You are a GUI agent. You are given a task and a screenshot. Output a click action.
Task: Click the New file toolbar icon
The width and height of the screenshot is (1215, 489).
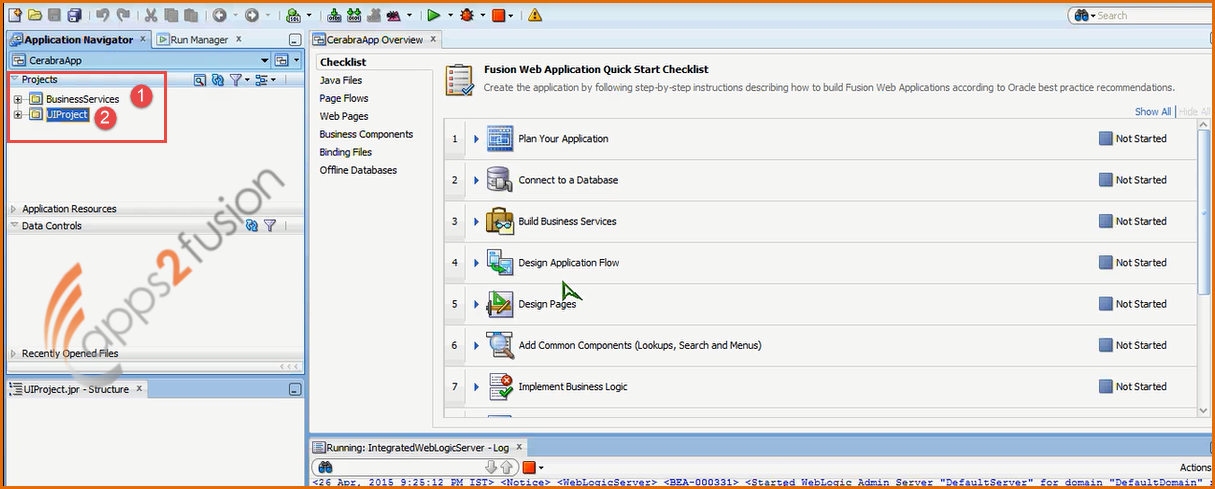pyautogui.click(x=16, y=15)
